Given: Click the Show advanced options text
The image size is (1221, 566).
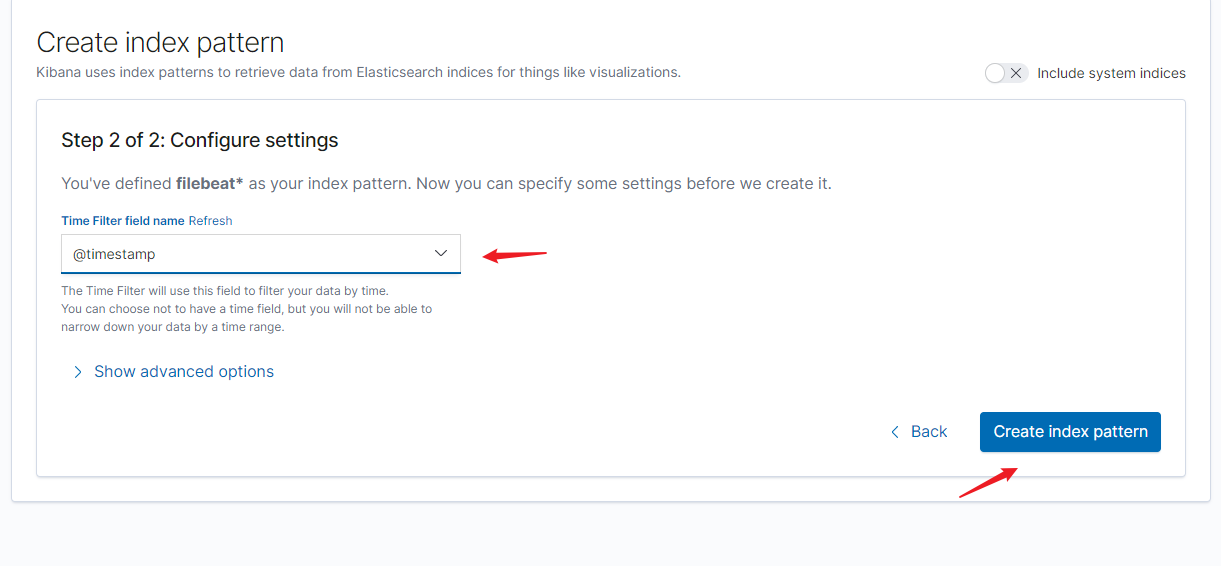Looking at the screenshot, I should 184,372.
